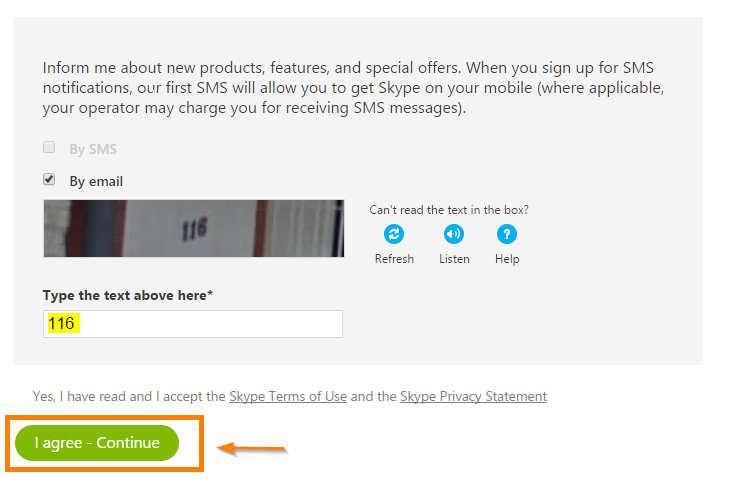Screen dimensions: 740x493
Task: Click the orange arrow pointing at Continue
Action: click(252, 448)
